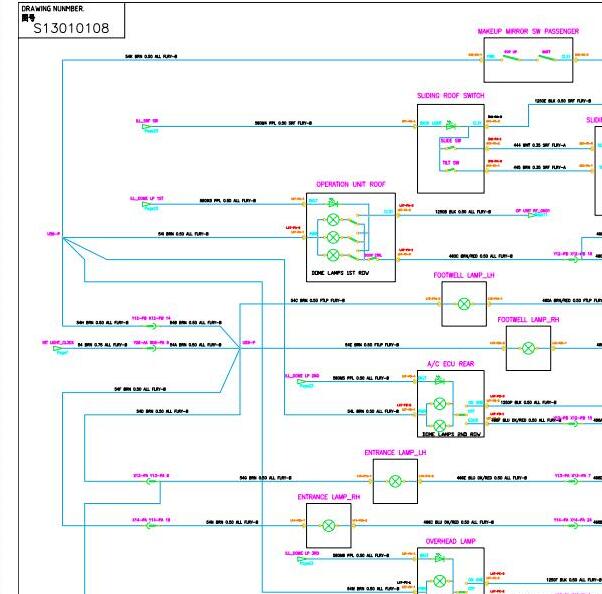Click wire label 445 BRN 0.35 SRF FLRY-A

[539, 167]
